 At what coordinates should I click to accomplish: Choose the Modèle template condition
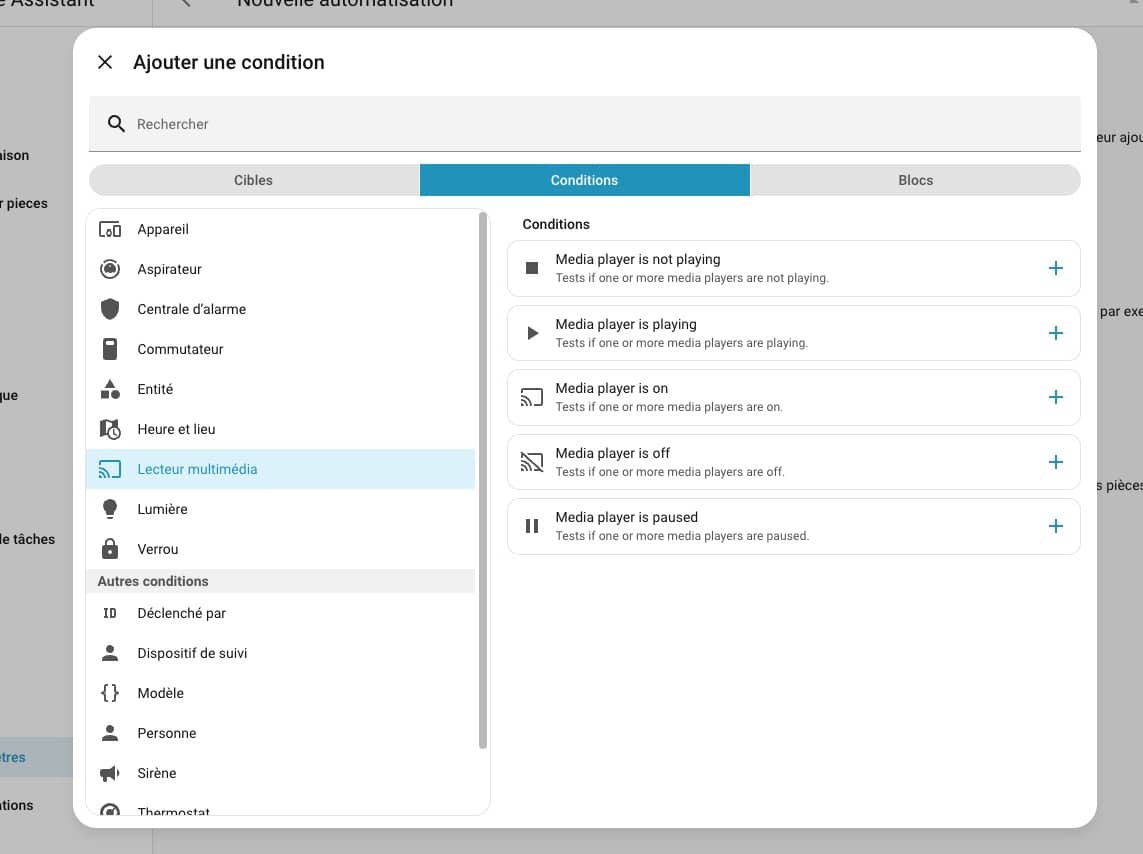pos(160,693)
